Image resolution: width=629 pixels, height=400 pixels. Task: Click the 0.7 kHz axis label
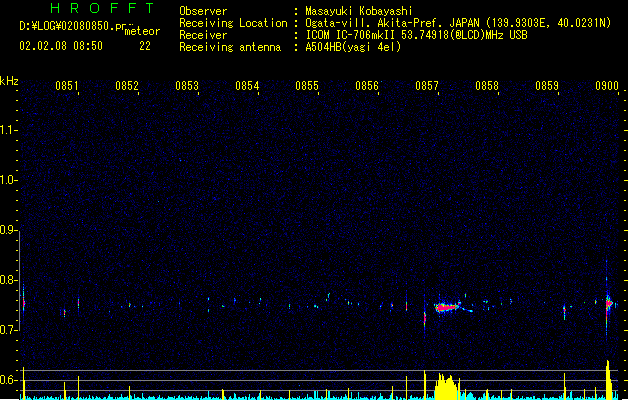click(x=7, y=330)
